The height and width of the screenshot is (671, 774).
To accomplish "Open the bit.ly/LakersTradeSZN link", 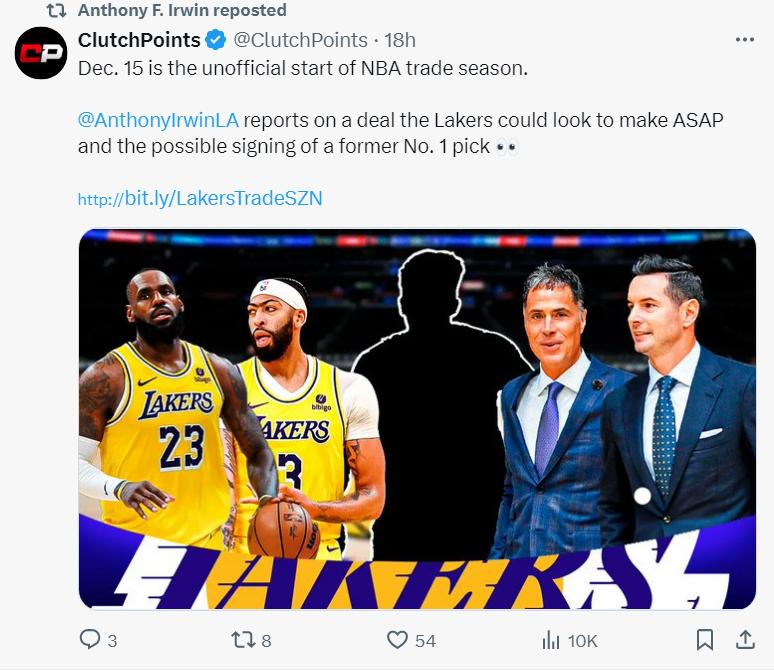I will (200, 198).
